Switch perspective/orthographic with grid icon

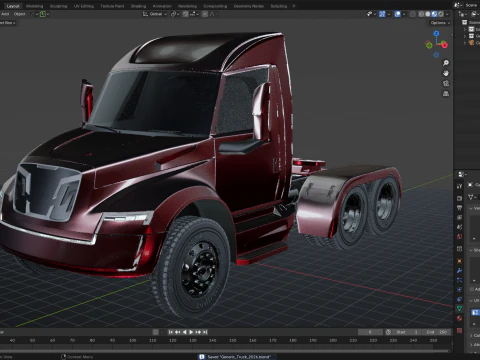pyautogui.click(x=446, y=94)
